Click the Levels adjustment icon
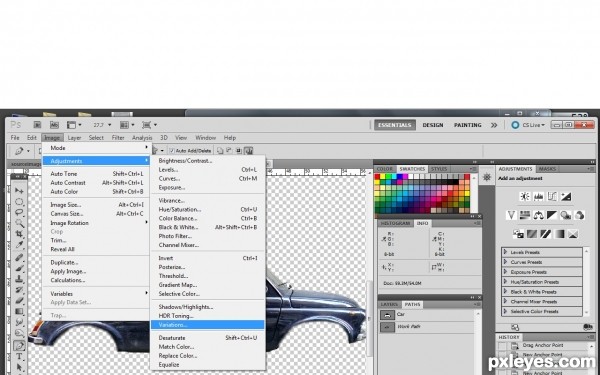The height and width of the screenshot is (375, 600). [538, 197]
